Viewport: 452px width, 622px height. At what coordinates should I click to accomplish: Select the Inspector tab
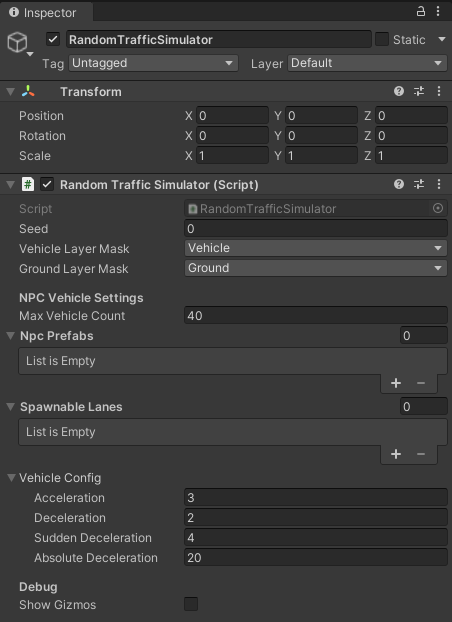46,13
